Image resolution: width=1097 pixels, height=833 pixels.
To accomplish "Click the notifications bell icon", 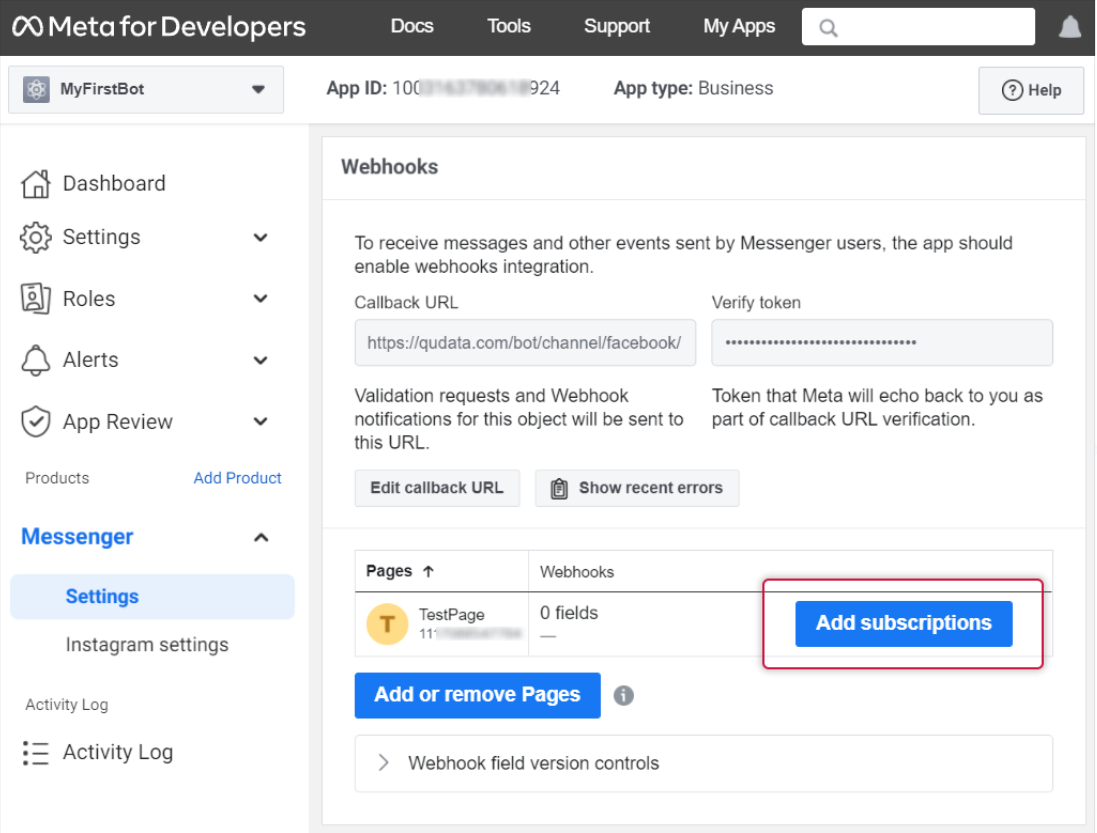I will point(1070,27).
